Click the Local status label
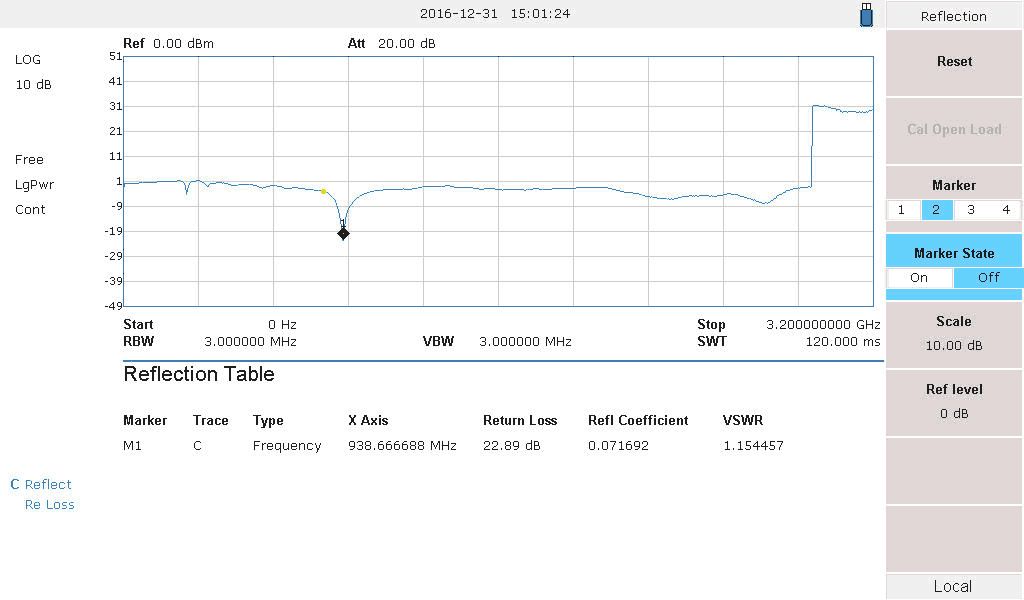The width and height of the screenshot is (1024, 600). click(953, 586)
